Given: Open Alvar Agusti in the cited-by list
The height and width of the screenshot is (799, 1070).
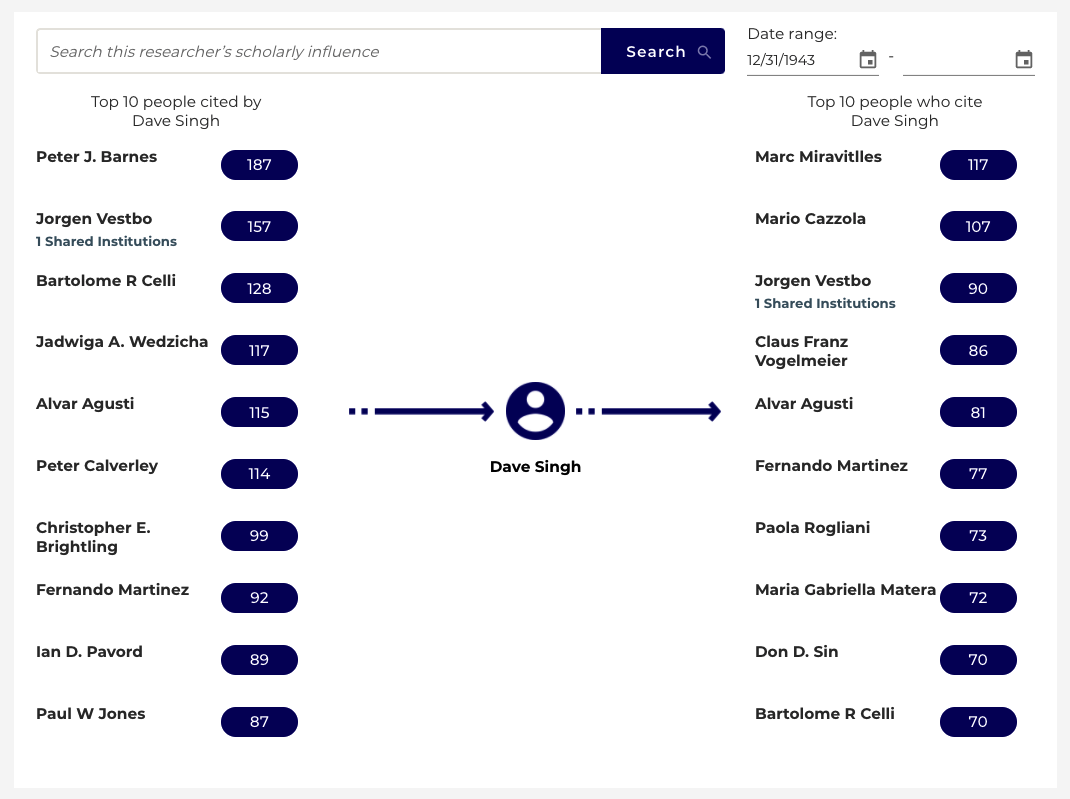Looking at the screenshot, I should click(x=85, y=404).
